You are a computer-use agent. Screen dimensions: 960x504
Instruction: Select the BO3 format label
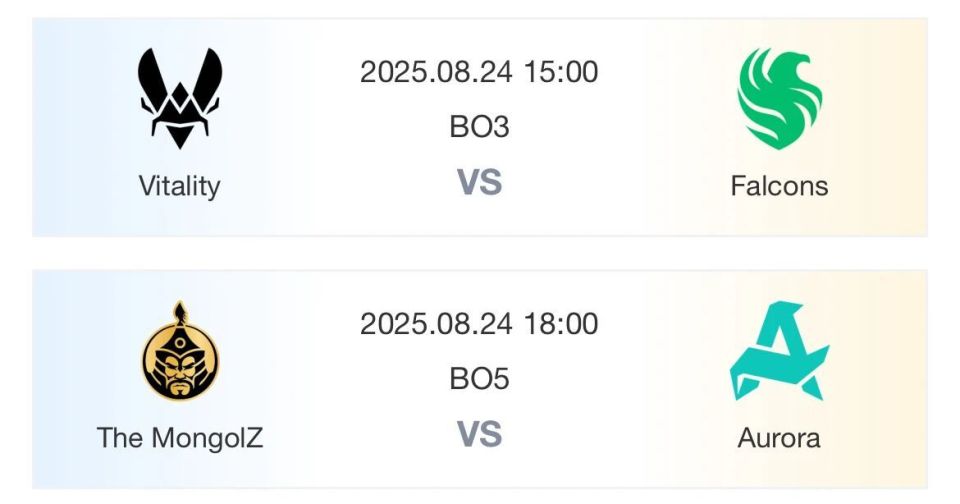(479, 127)
